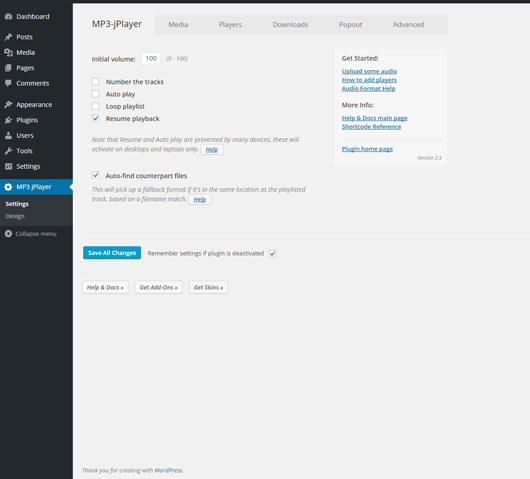Open Appearance via paintbrush icon
Image resolution: width=530 pixels, height=479 pixels.
point(8,104)
